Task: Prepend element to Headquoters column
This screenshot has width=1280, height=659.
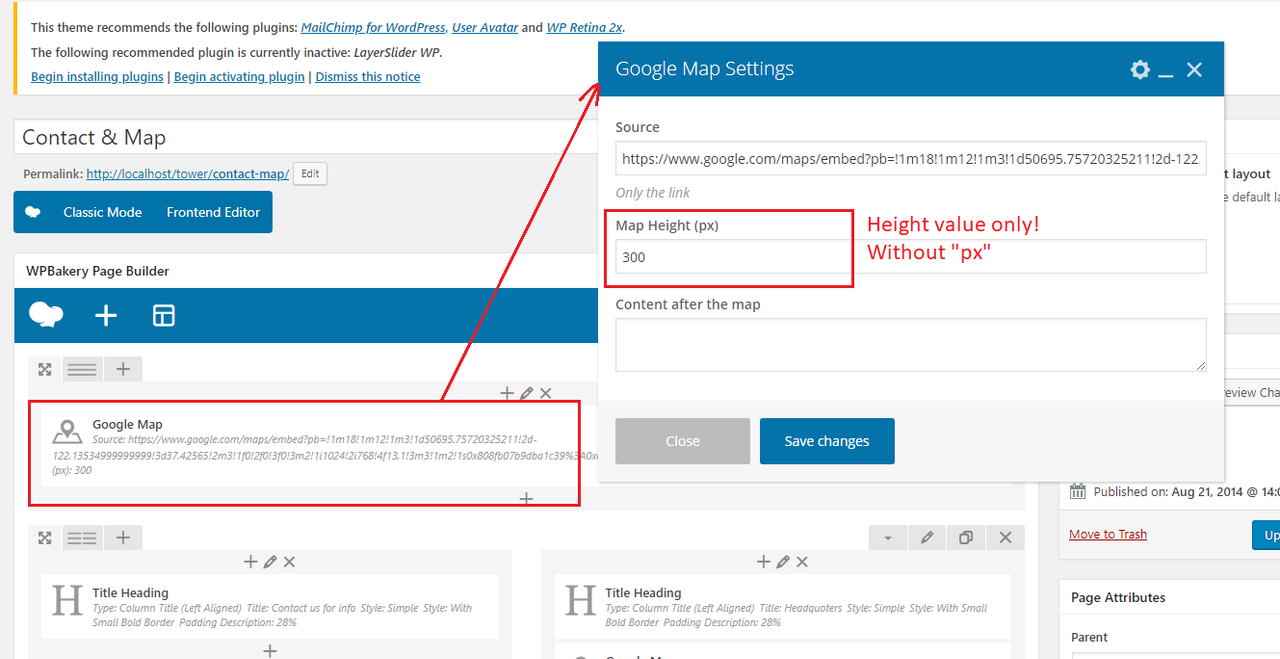Action: [763, 562]
